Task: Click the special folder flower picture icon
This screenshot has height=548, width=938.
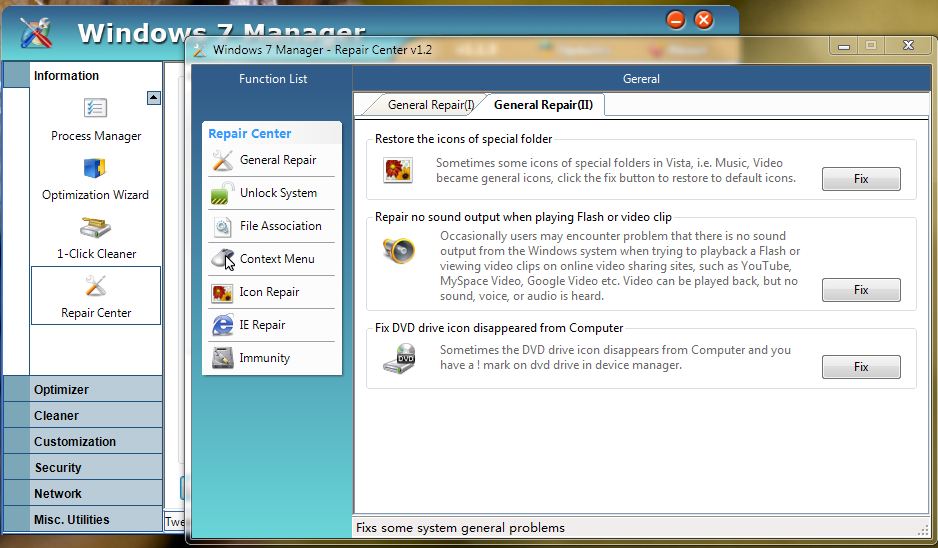Action: pyautogui.click(x=398, y=171)
